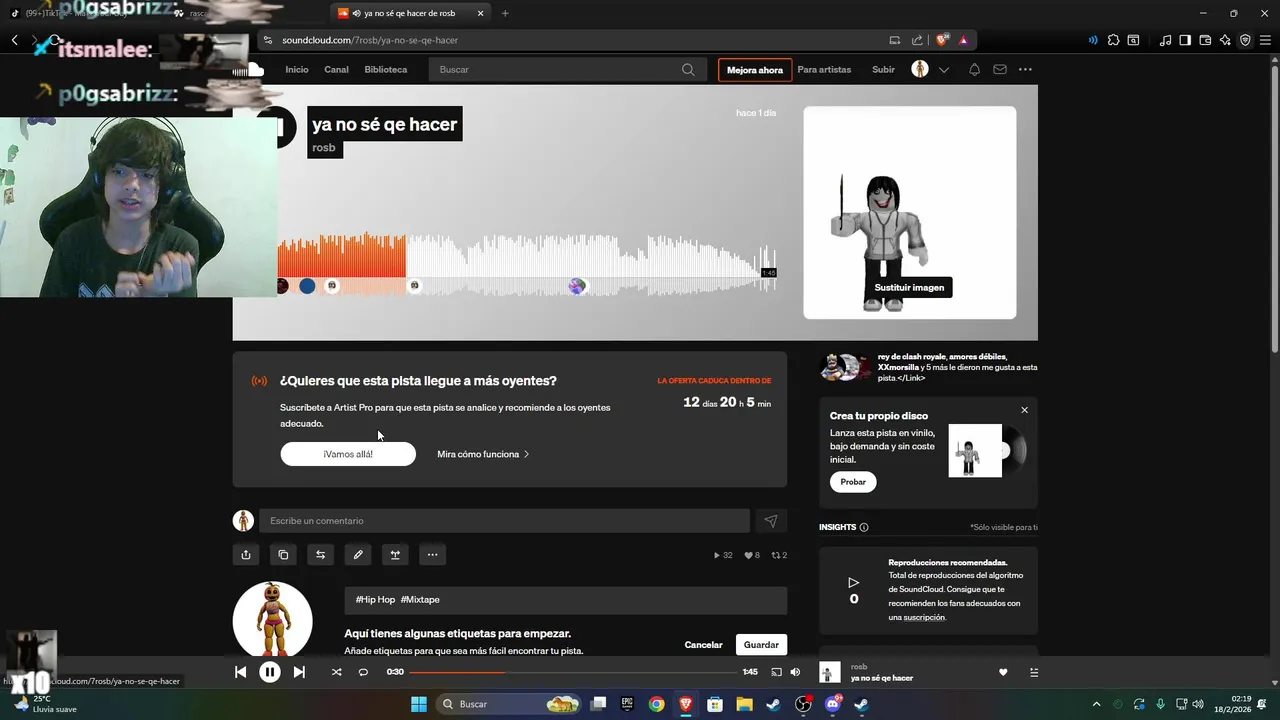Click the Sustituir imagen button
This screenshot has height=720, width=1280.
(x=909, y=287)
